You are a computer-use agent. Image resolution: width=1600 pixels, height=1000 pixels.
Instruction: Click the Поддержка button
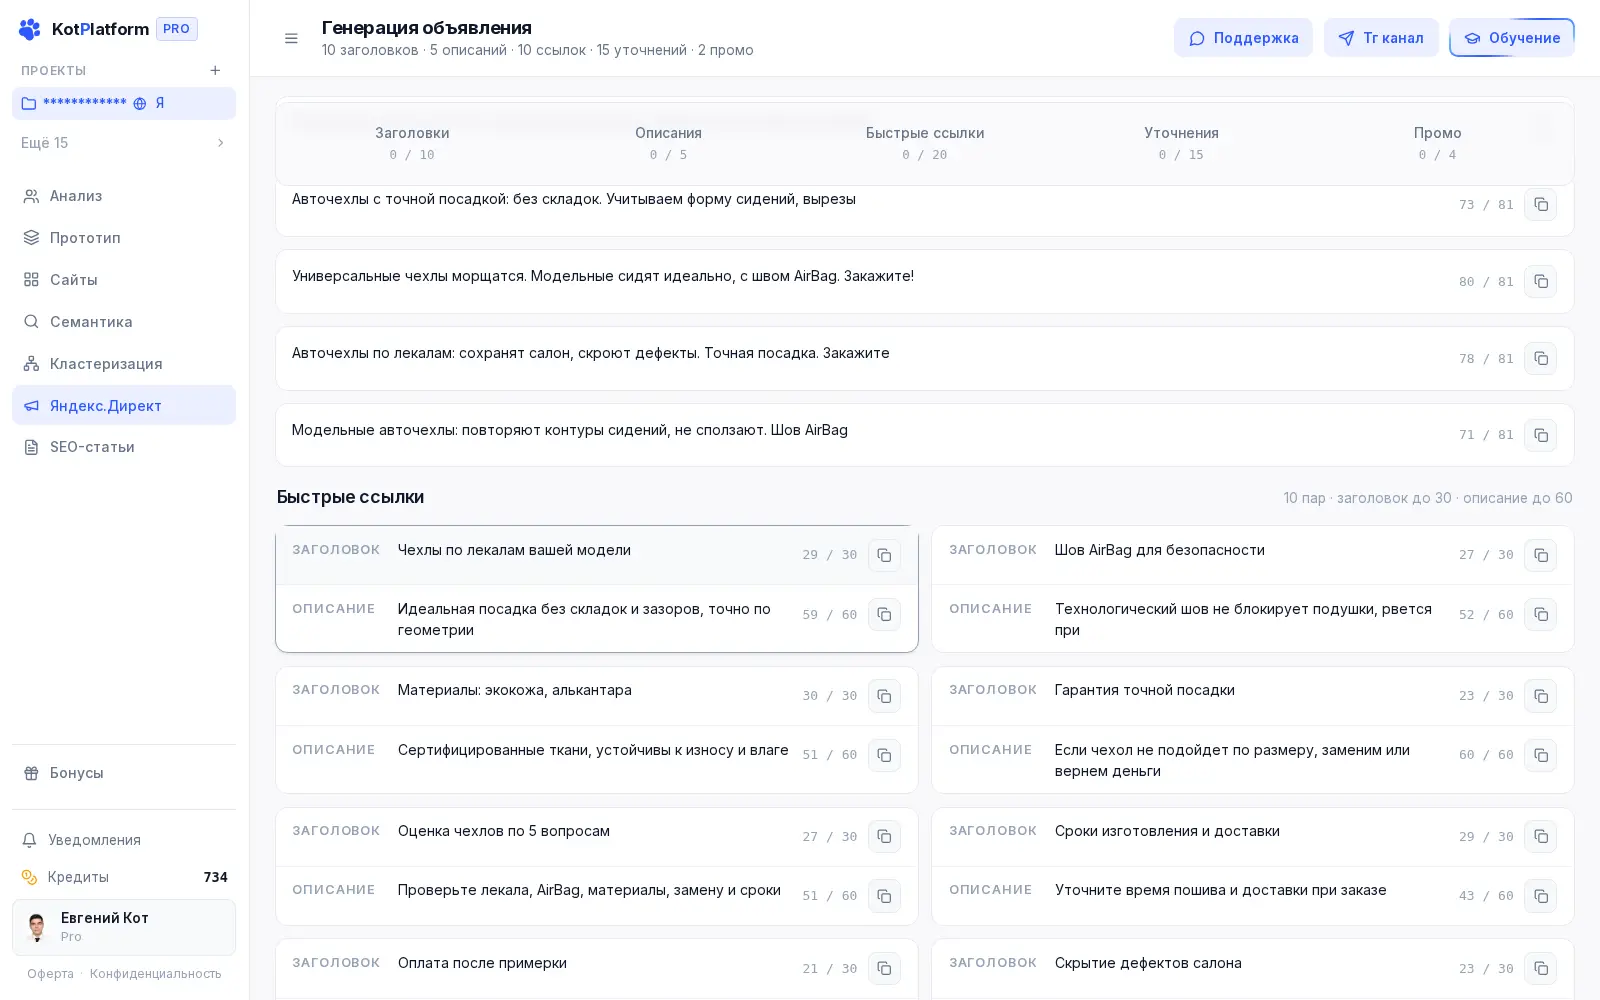tap(1243, 38)
